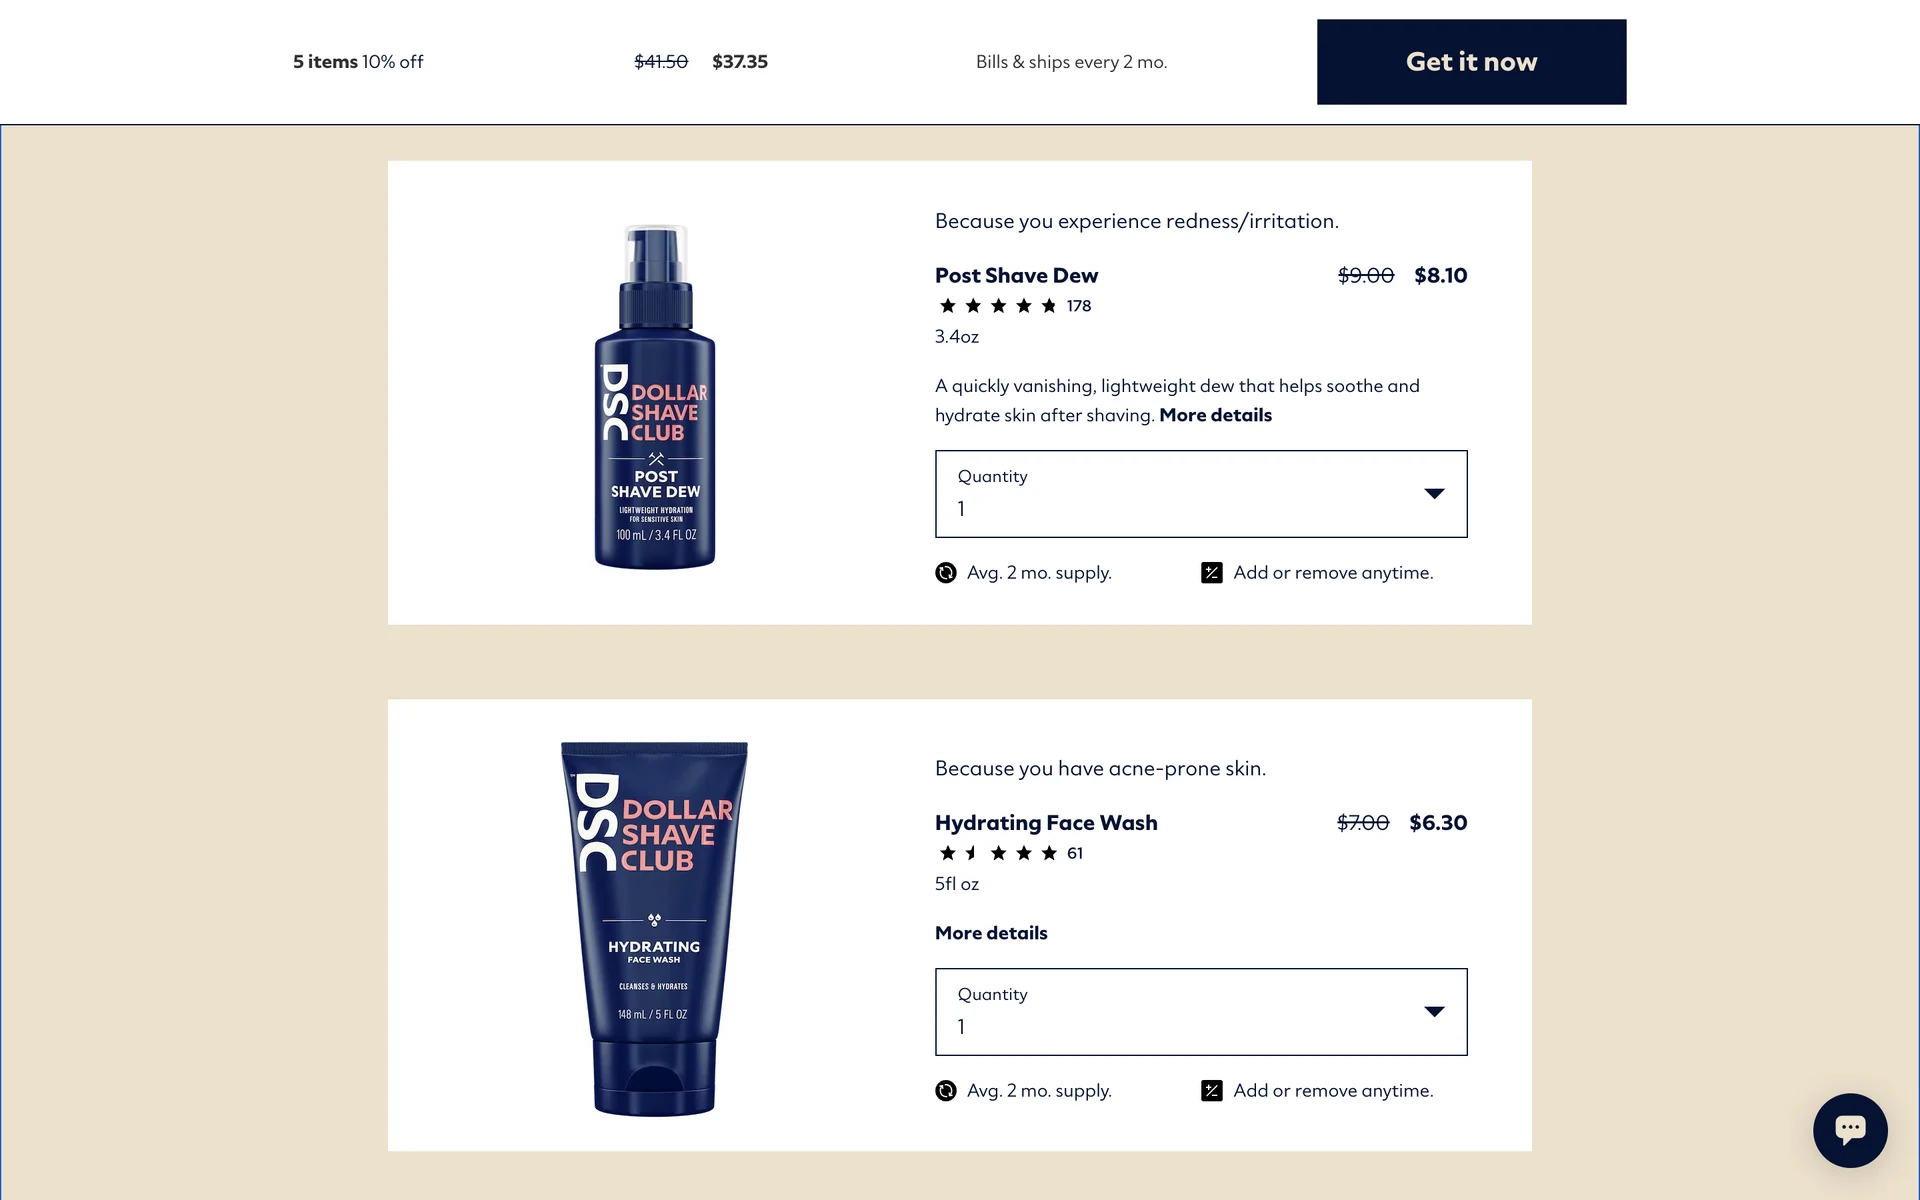Click the refresh icon beside Hydrating Face Wash supply
This screenshot has height=1200, width=1920.
945,1091
